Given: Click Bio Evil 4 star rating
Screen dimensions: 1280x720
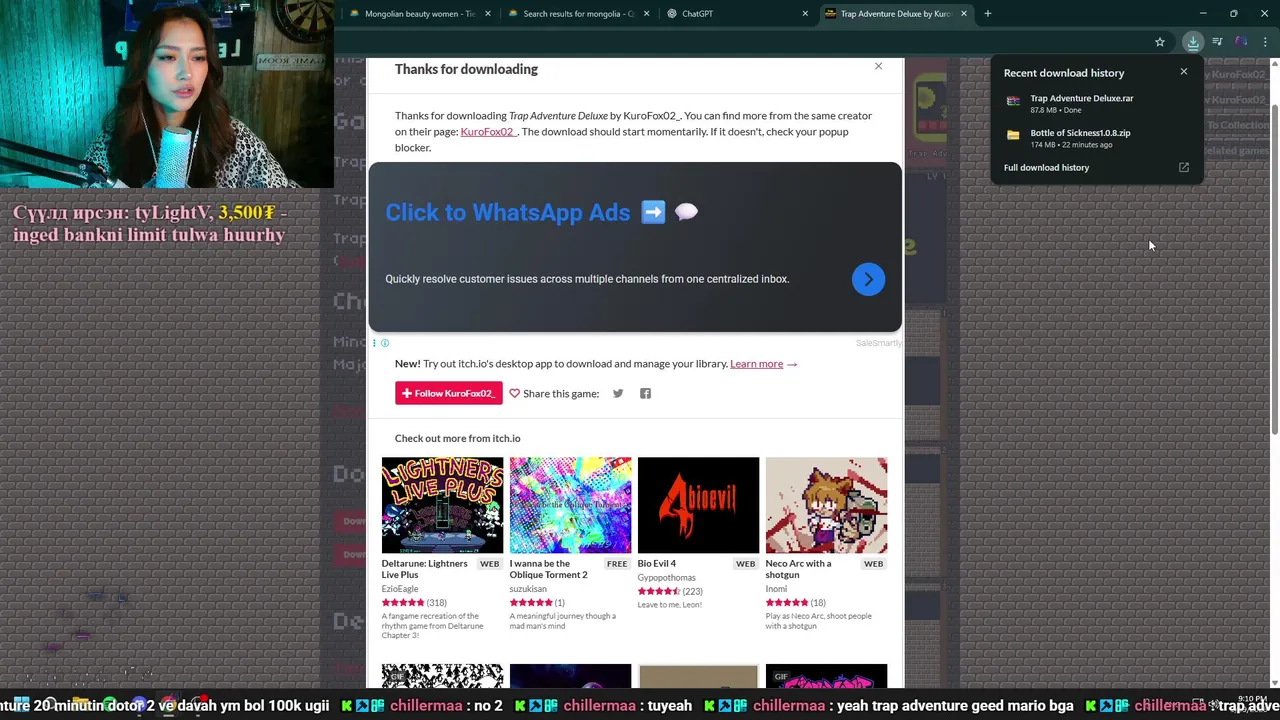Looking at the screenshot, I should [x=659, y=591].
